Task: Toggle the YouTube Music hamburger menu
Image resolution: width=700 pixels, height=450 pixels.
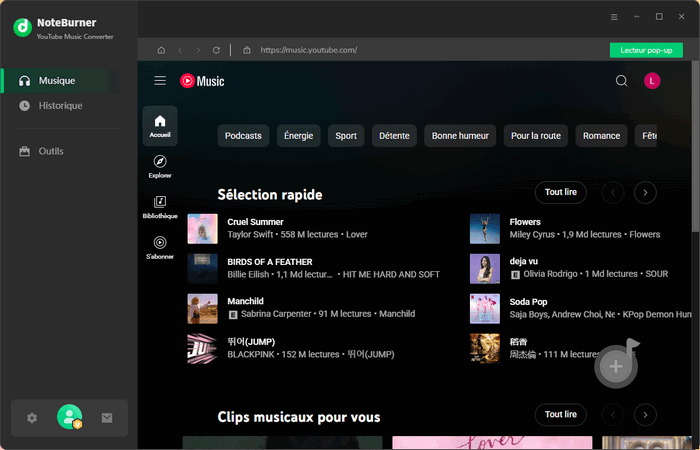Action: (160, 81)
